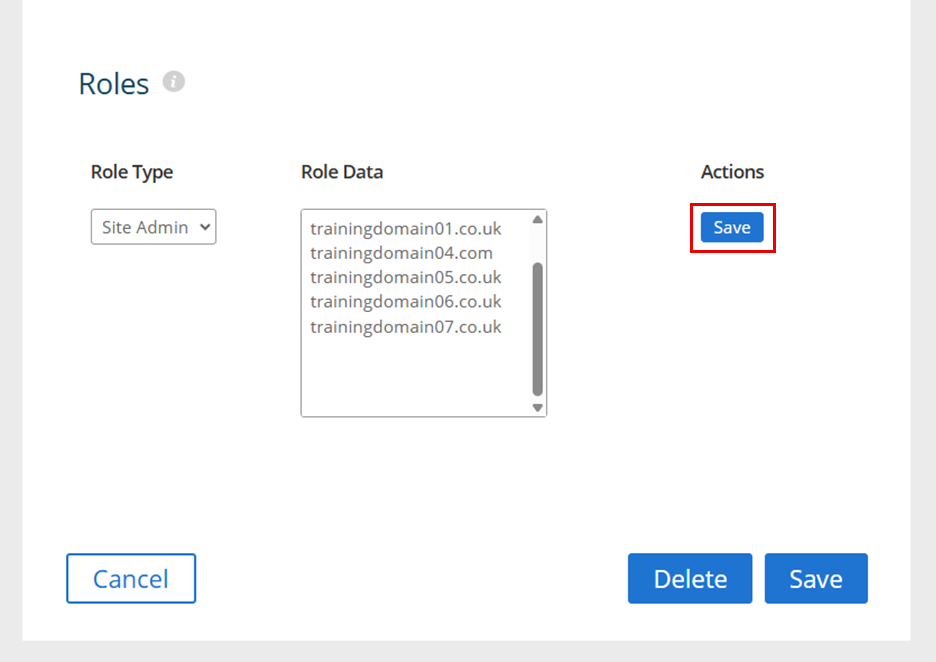Click the Role Type column label

[132, 172]
